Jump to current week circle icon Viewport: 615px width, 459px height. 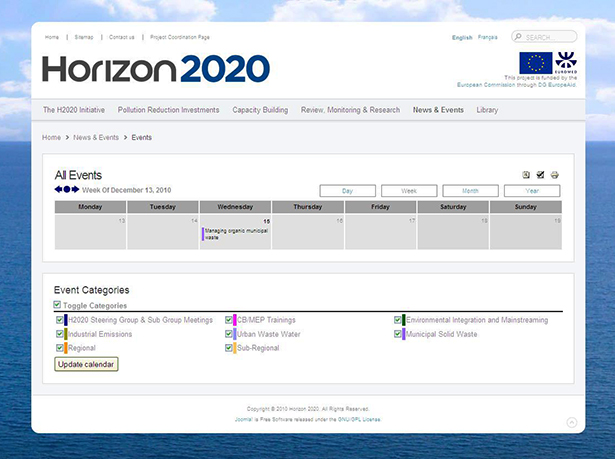coord(67,189)
